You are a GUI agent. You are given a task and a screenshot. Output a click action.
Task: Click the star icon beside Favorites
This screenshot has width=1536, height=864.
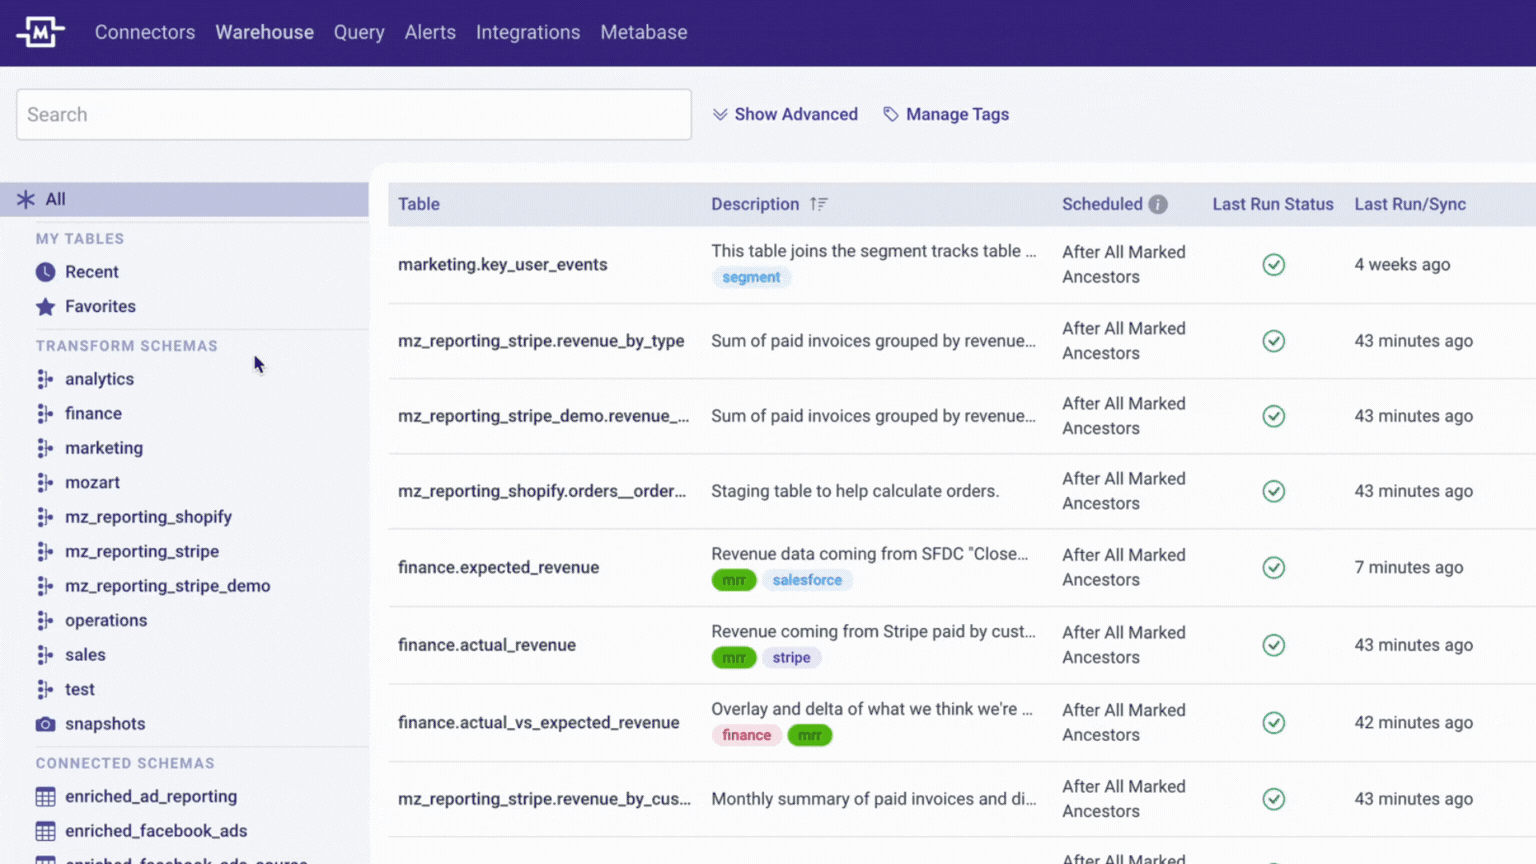(x=45, y=307)
